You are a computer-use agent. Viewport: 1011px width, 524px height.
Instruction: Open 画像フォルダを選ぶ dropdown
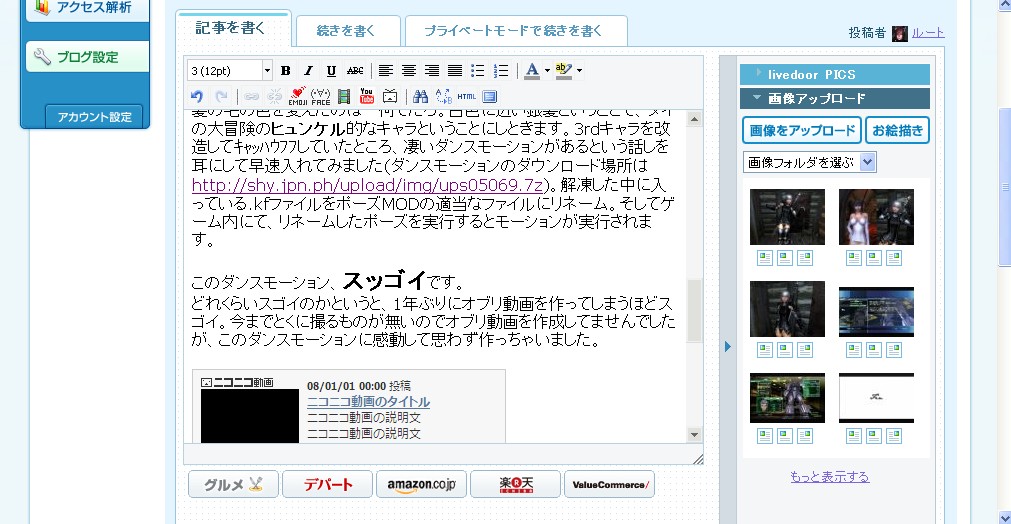tap(809, 162)
